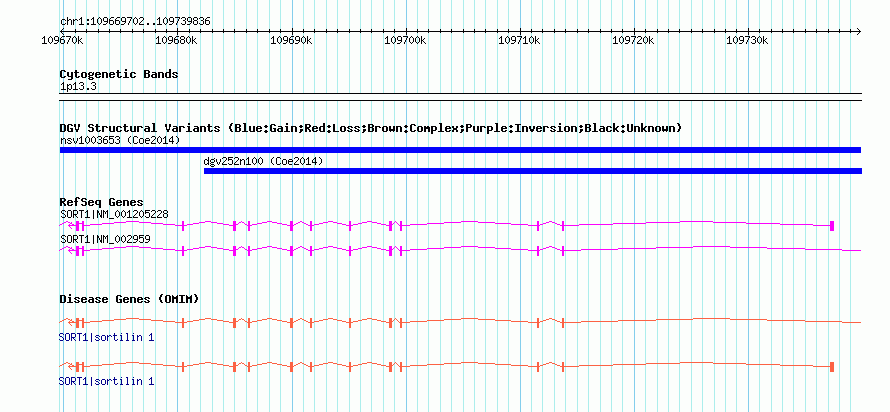The image size is (890, 412).
Task: Click the nsv1003653 blue gain variant bar
Action: coord(460,150)
